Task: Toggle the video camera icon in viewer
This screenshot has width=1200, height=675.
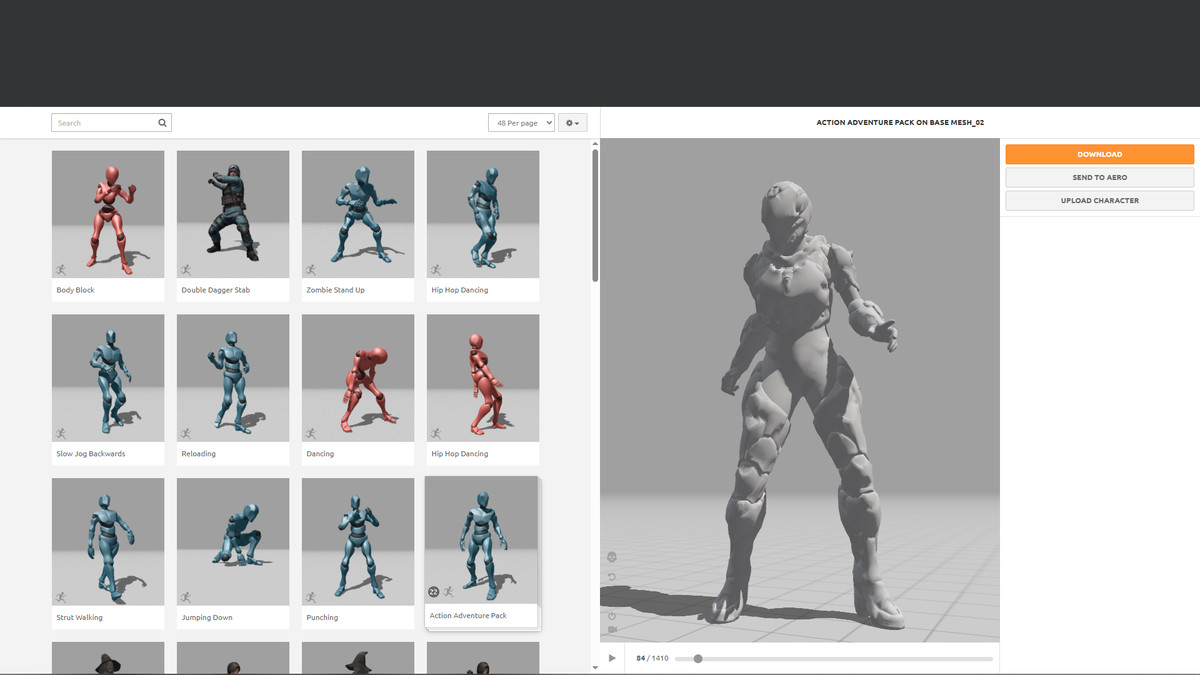Action: click(x=612, y=629)
